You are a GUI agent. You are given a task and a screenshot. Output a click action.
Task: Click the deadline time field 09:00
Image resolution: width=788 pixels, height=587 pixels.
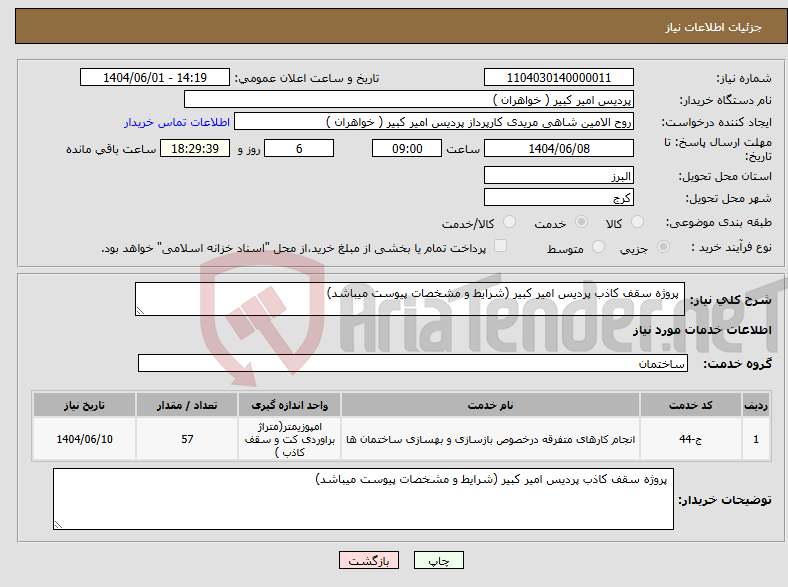click(407, 148)
